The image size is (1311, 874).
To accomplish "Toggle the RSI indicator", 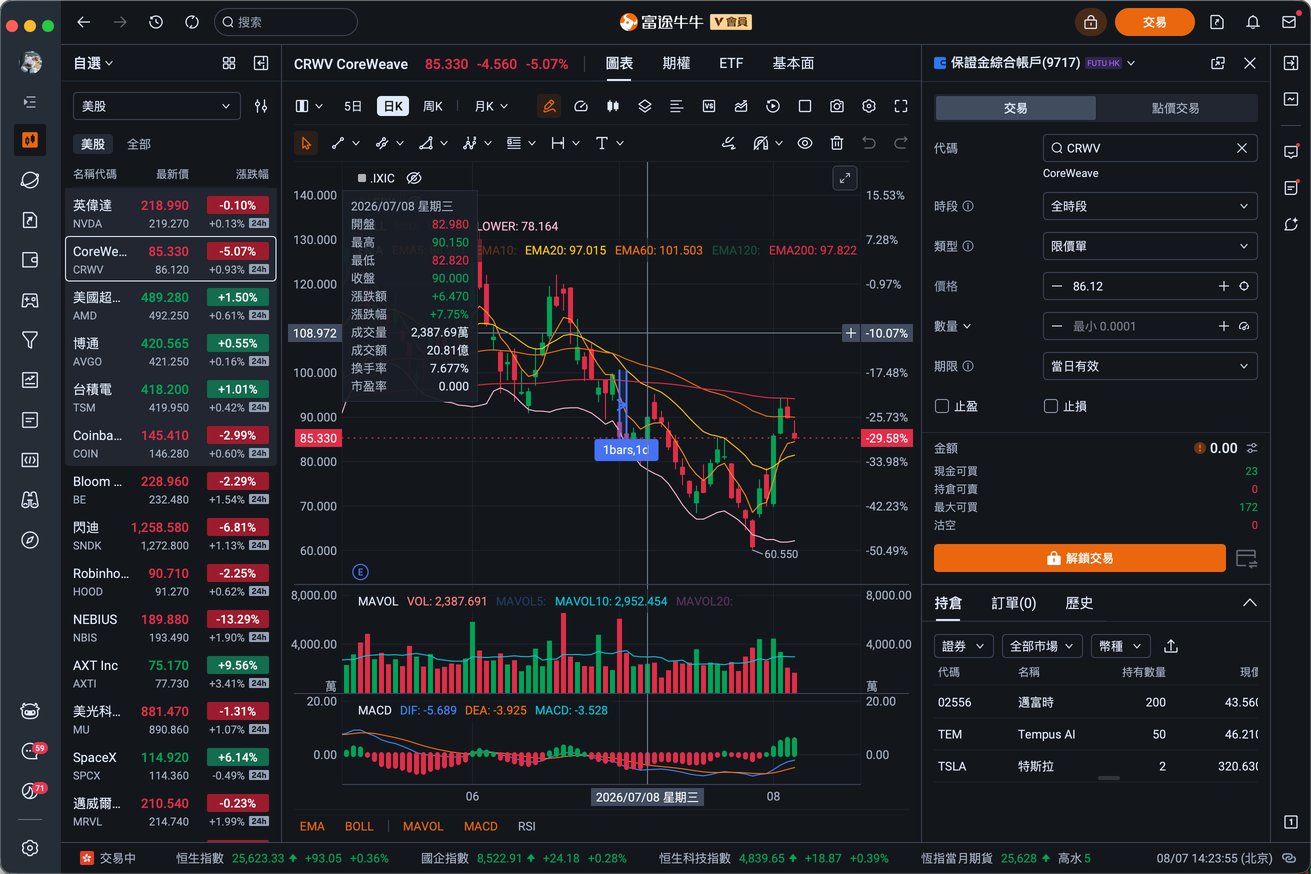I will [527, 826].
